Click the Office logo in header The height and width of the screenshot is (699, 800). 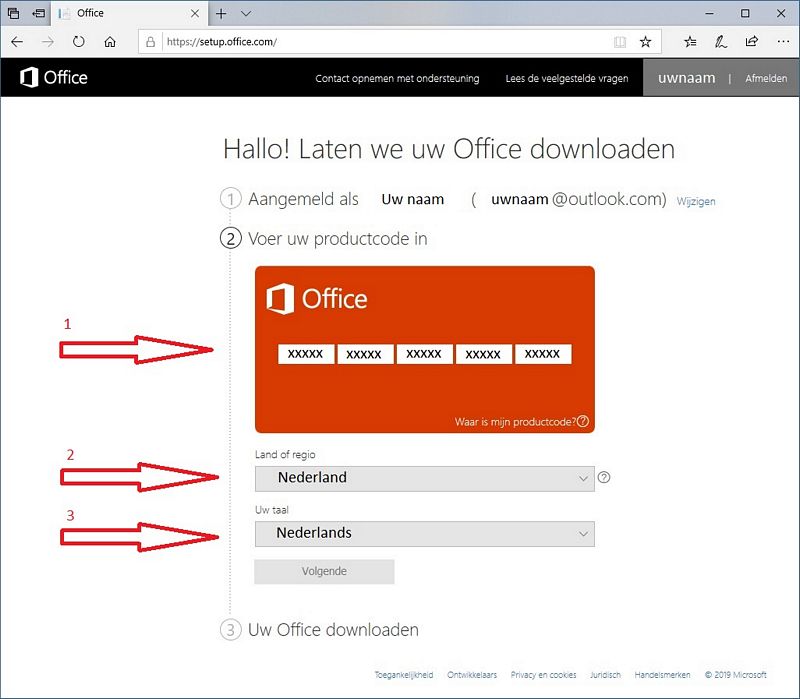click(54, 78)
